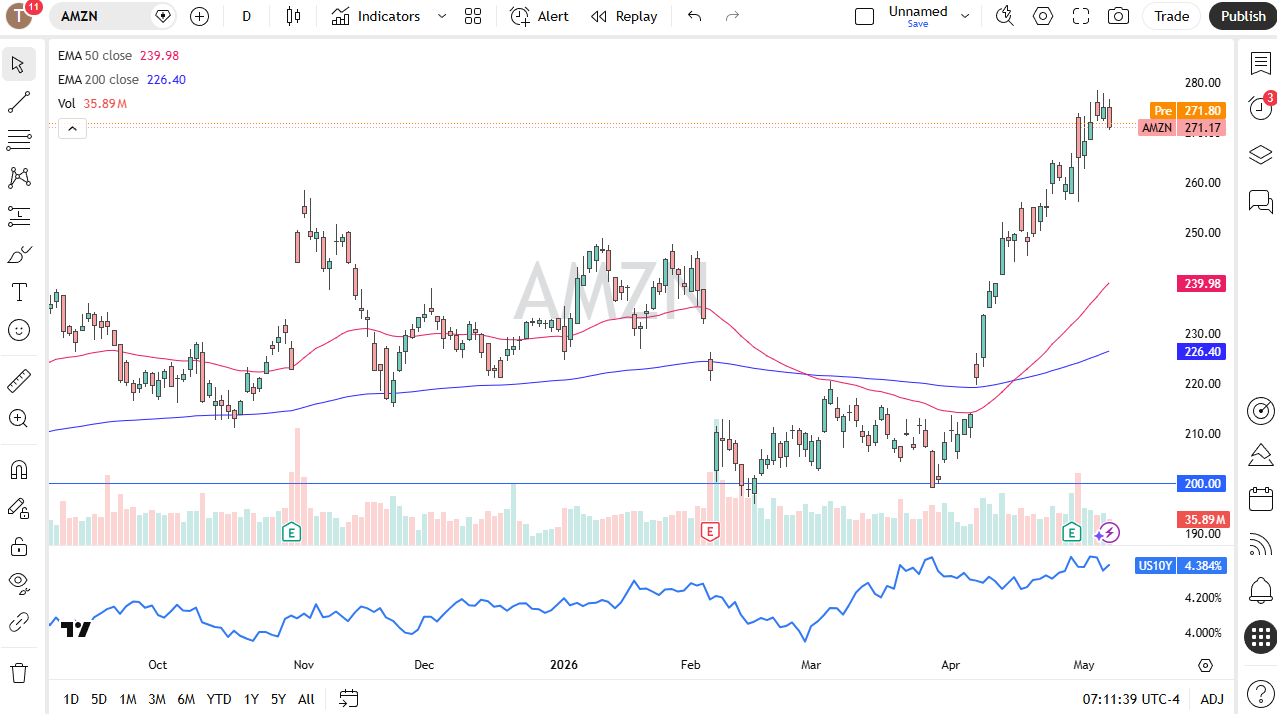Click the 200.00 horizontal line label
Image resolution: width=1277 pixels, height=714 pixels.
[x=1202, y=484]
